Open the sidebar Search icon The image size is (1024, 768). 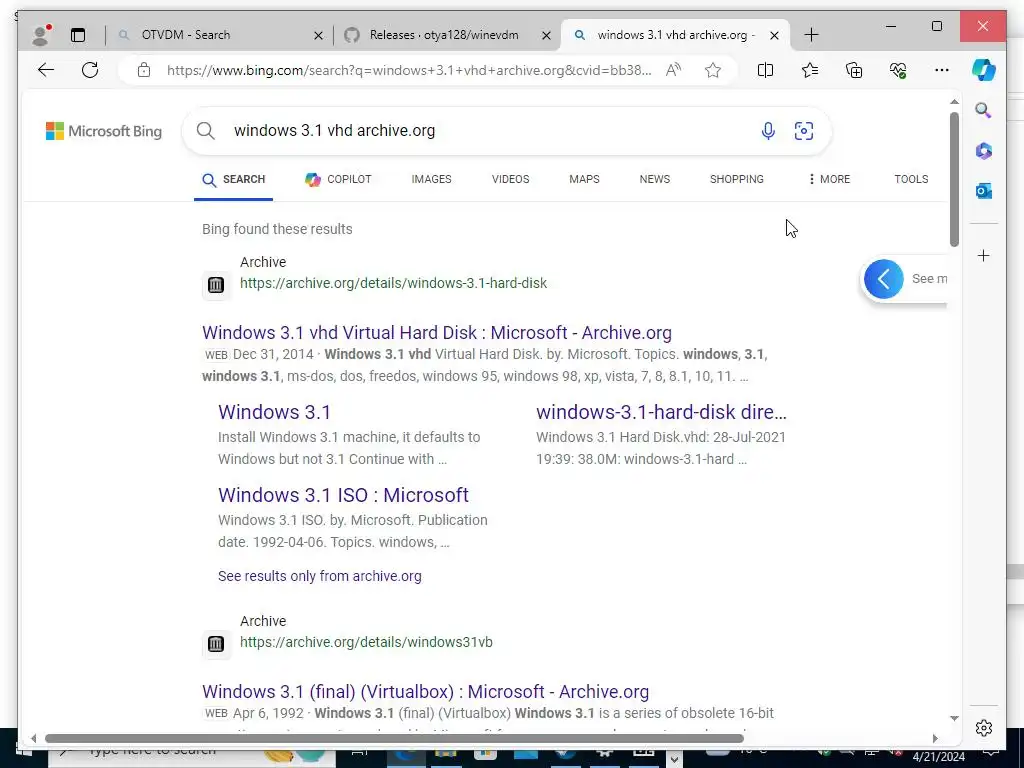984,110
